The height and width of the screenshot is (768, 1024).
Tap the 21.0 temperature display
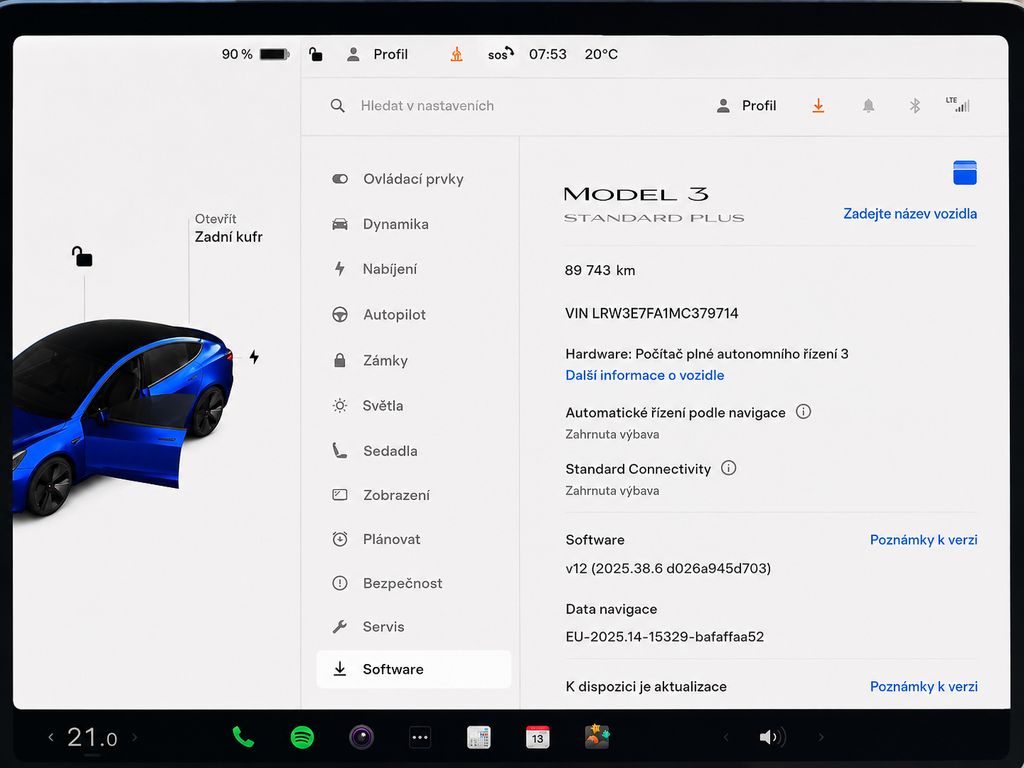coord(92,738)
